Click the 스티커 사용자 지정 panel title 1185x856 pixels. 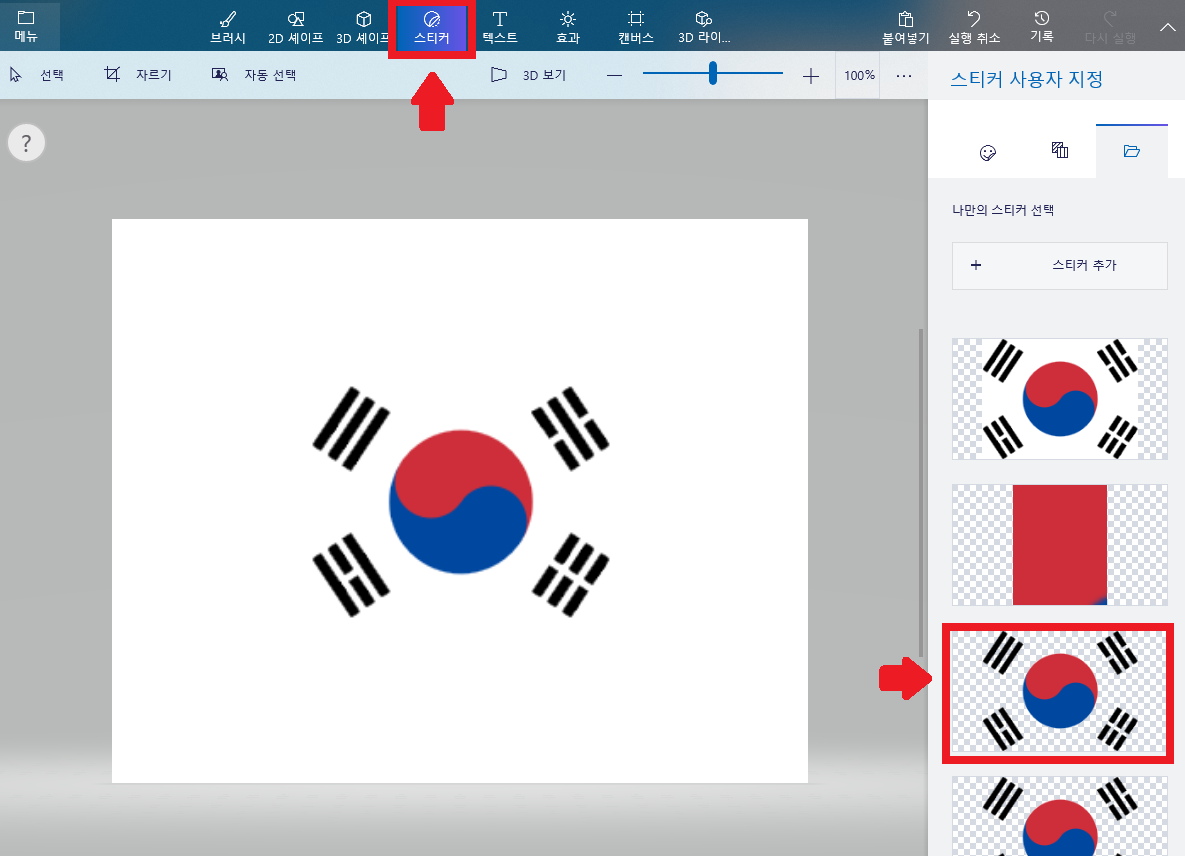[1026, 79]
